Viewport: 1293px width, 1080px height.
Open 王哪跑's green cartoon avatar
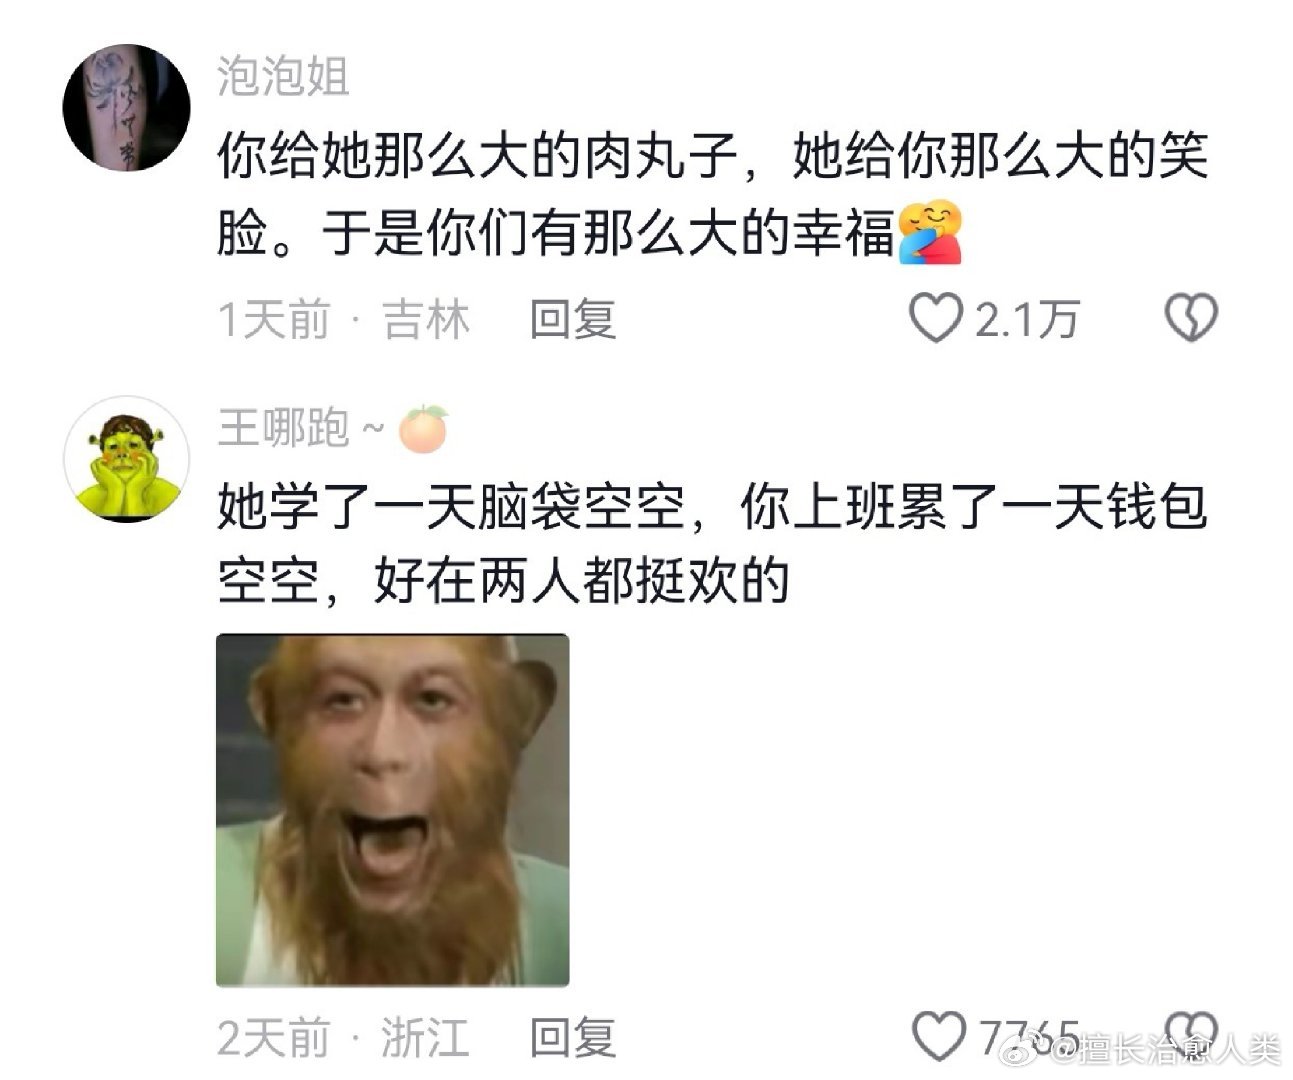[x=127, y=459]
